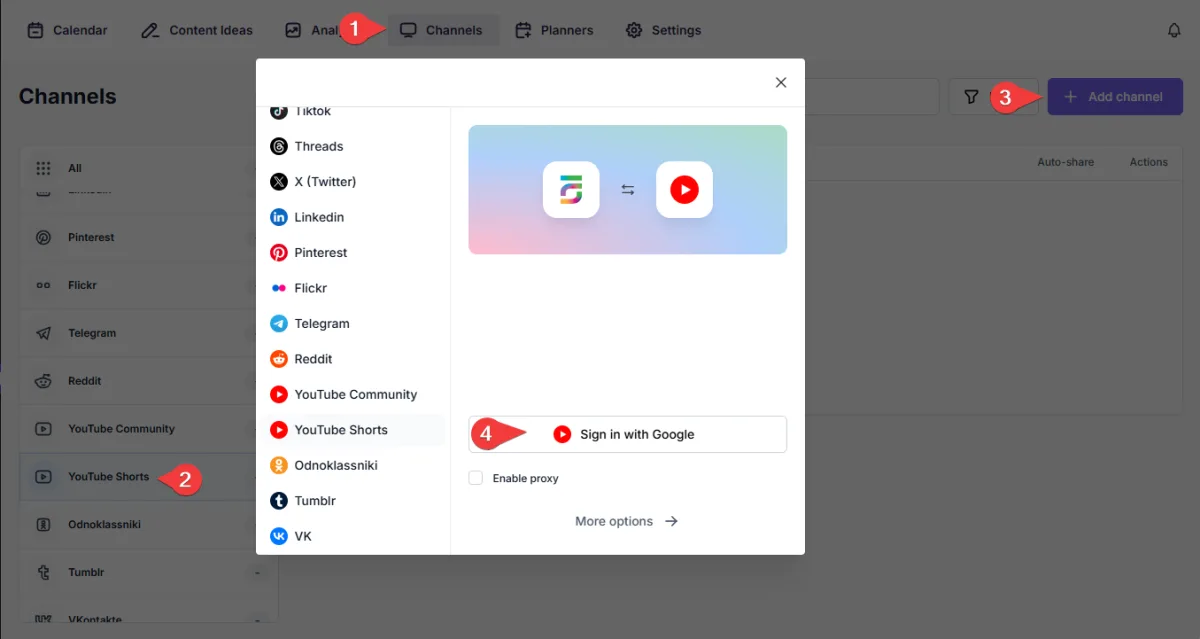1200x639 pixels.
Task: Sign in with Google
Action: 627,434
